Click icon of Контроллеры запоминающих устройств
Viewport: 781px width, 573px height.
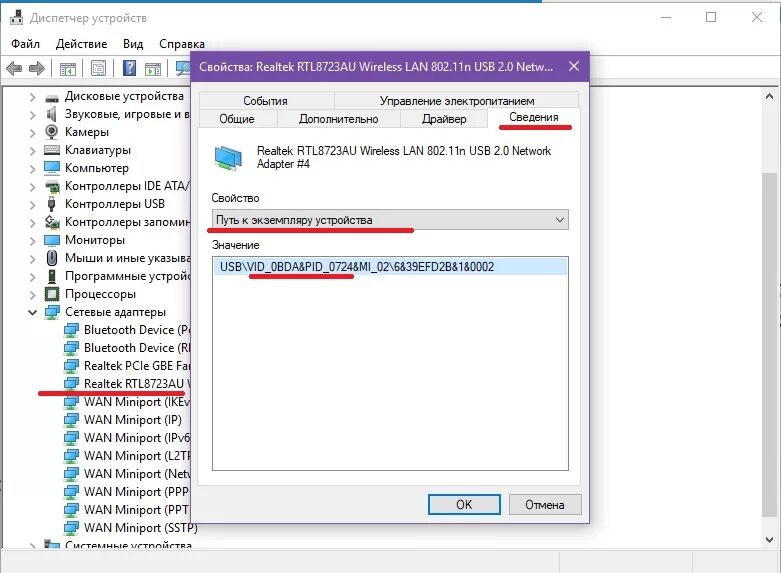pyautogui.click(x=52, y=222)
